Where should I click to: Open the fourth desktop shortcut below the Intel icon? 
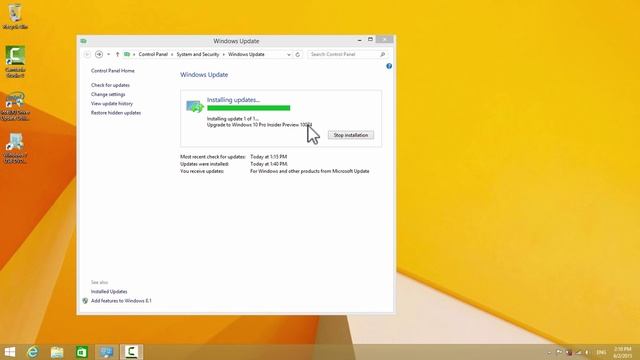[16, 148]
